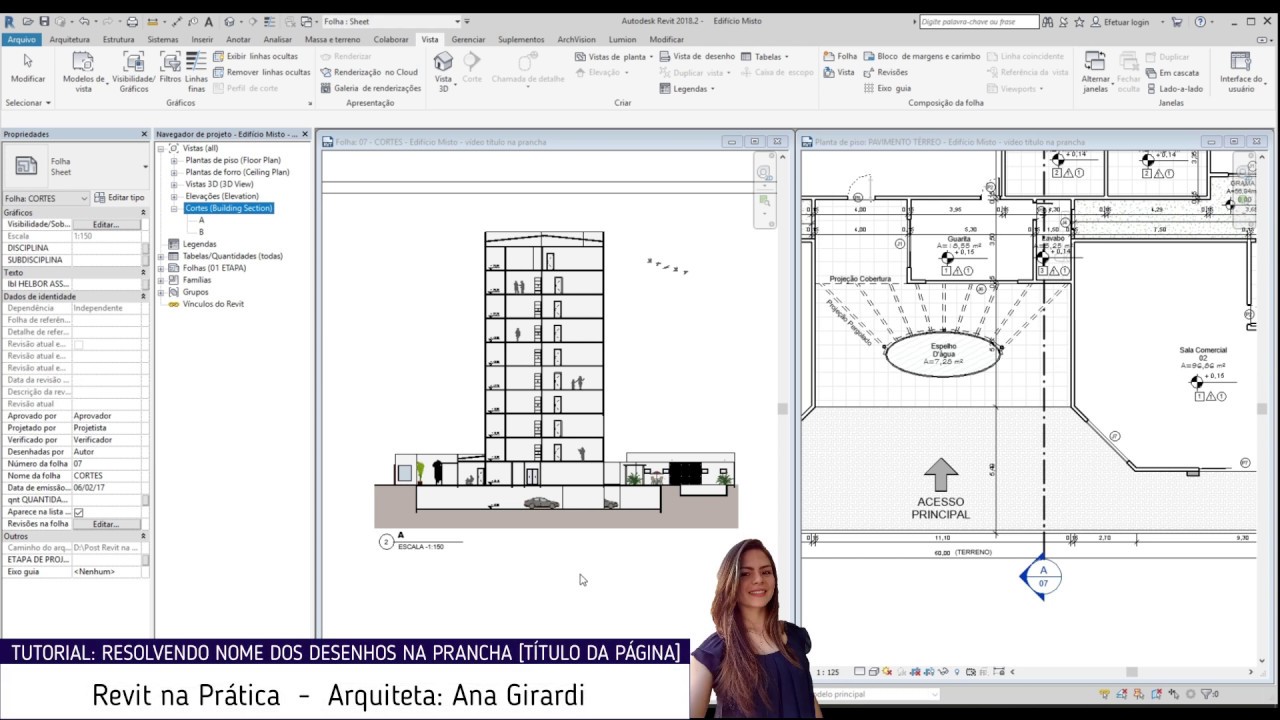
Task: Create a Vista de desenho
Action: 696,57
